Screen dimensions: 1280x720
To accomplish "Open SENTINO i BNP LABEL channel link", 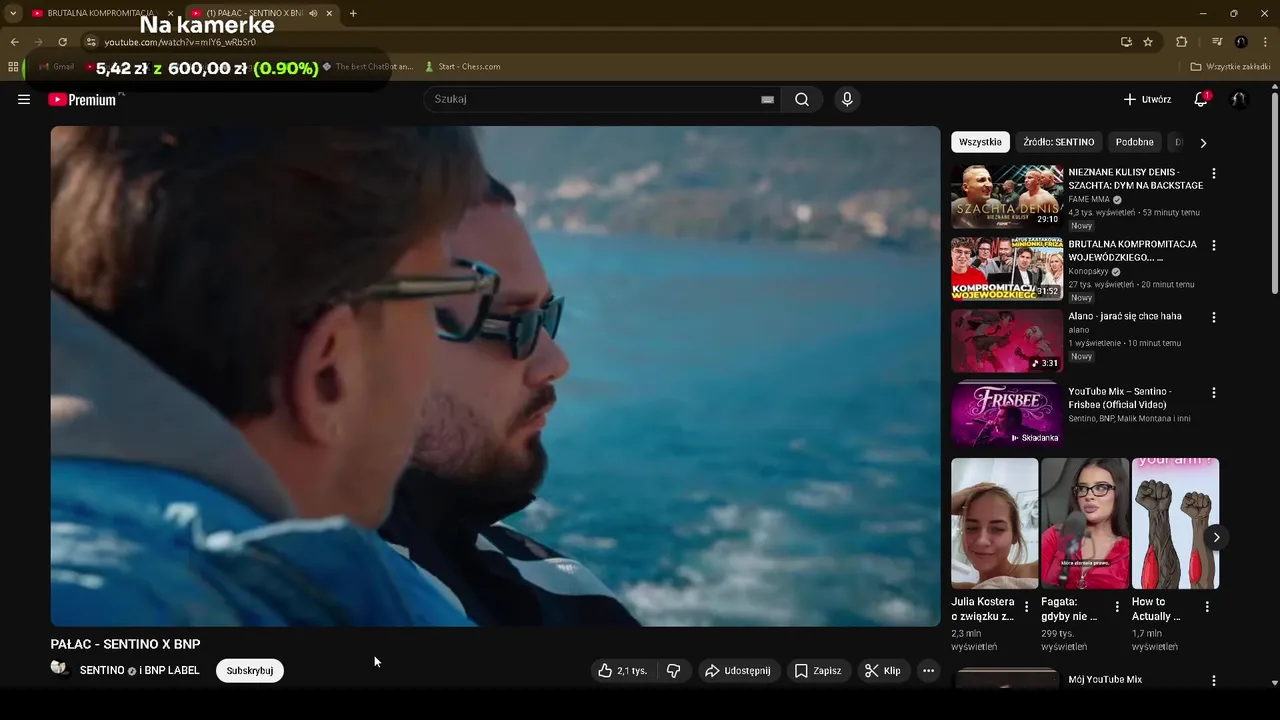I will tap(140, 671).
